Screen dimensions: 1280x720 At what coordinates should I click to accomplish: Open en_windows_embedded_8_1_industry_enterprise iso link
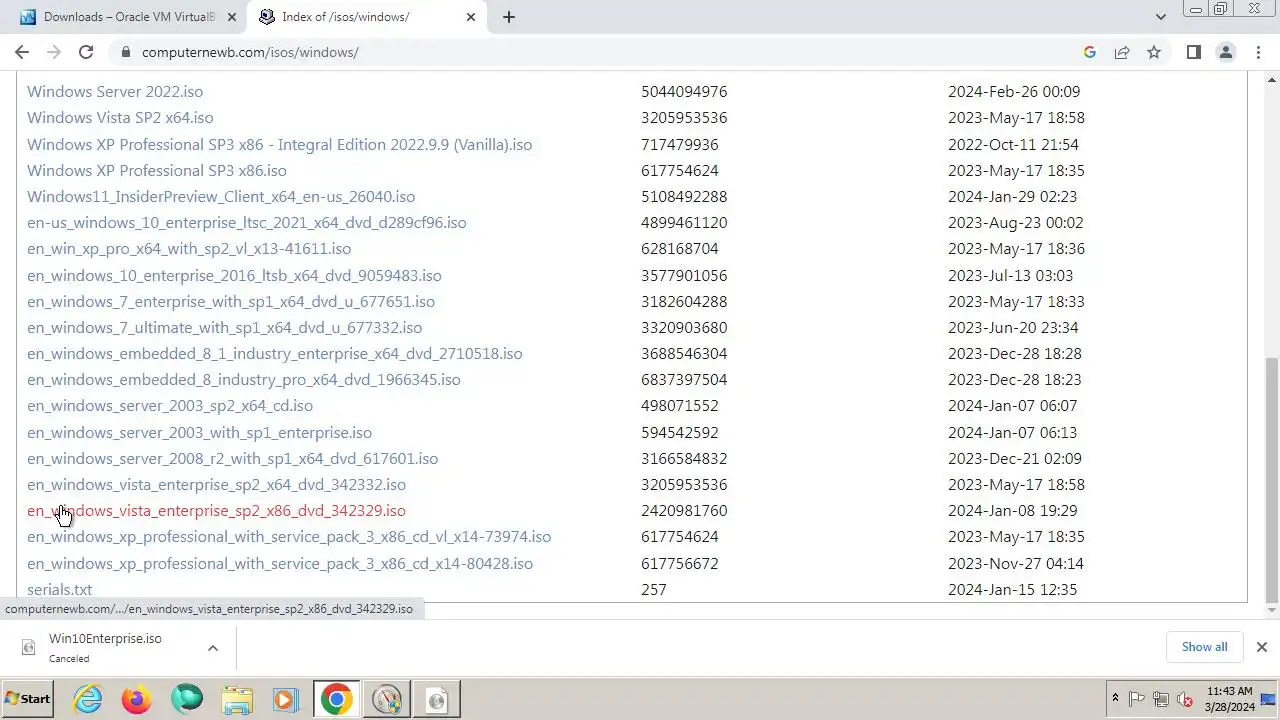pyautogui.click(x=275, y=353)
